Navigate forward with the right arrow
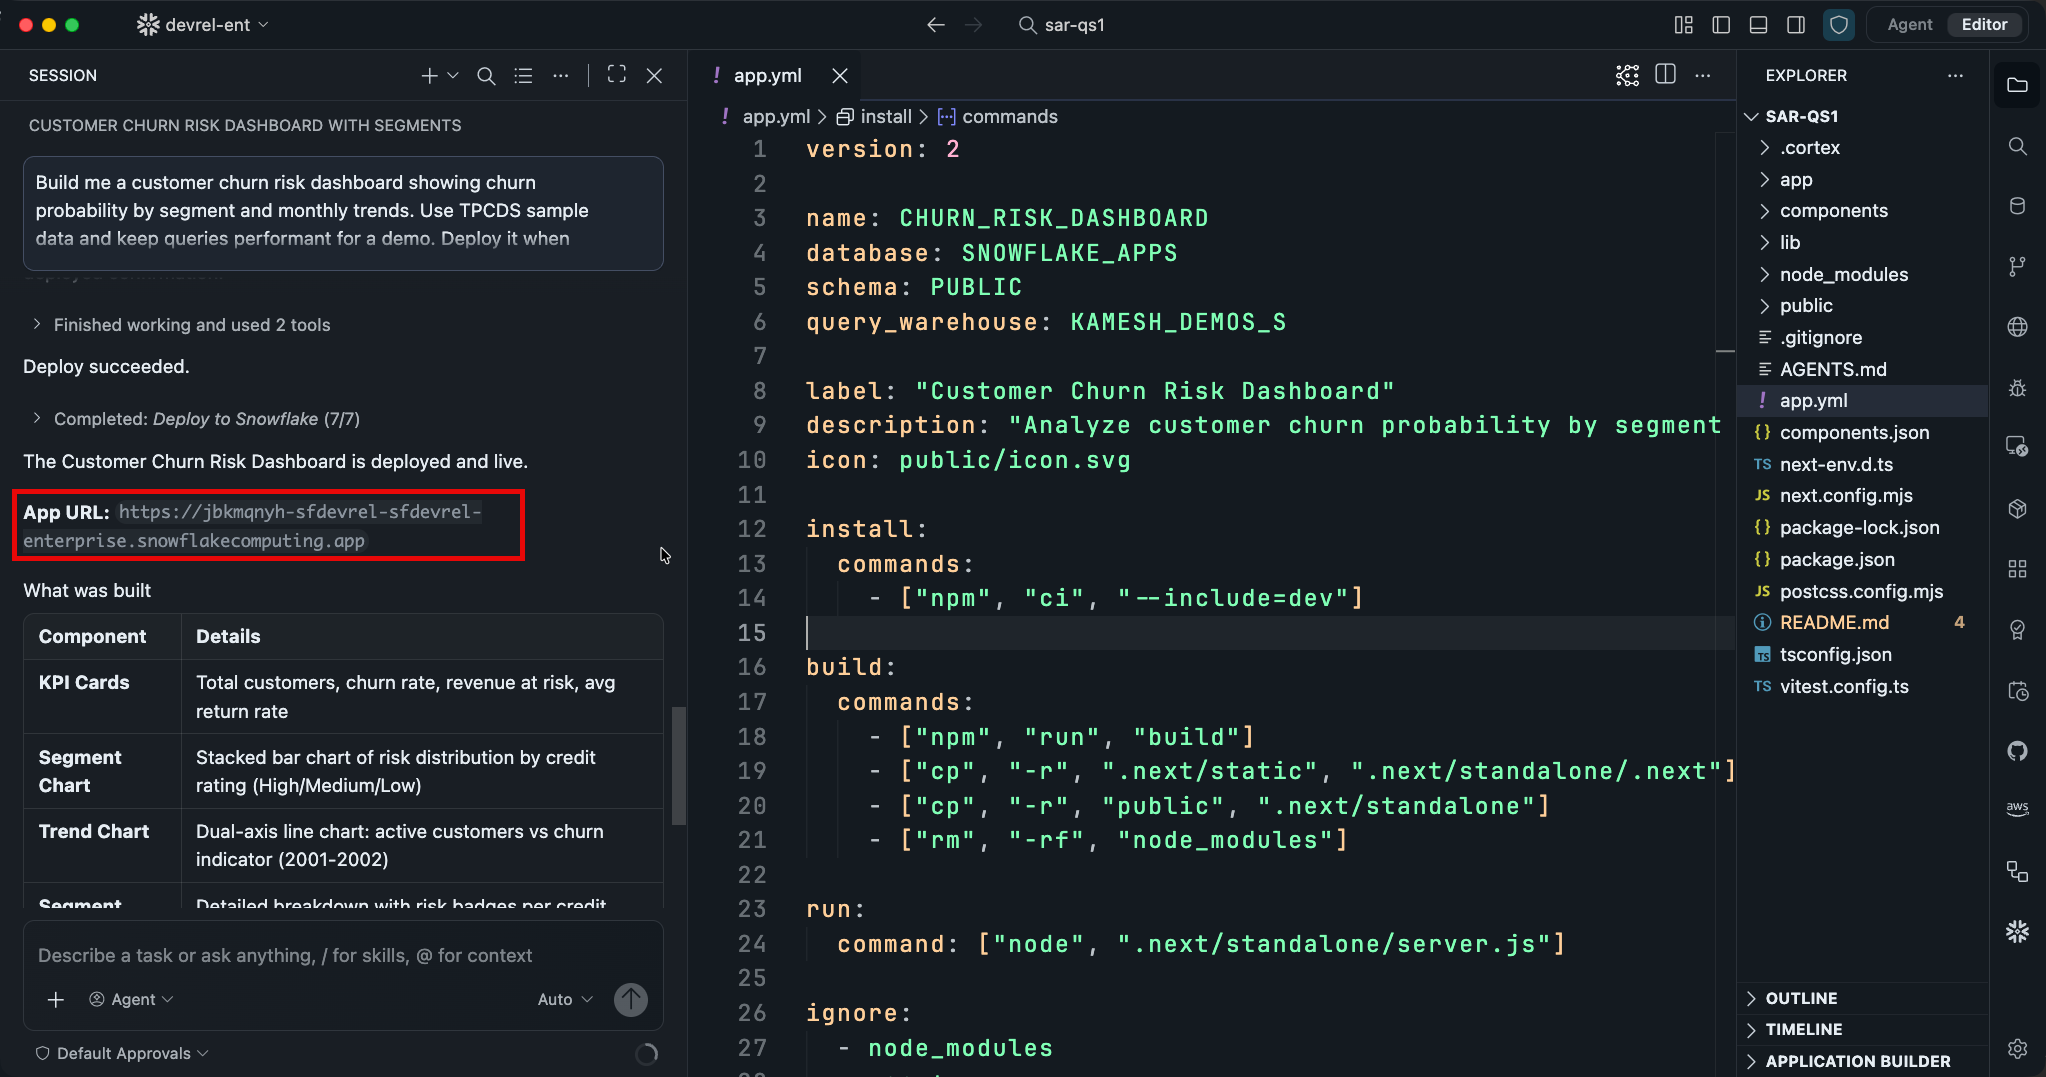The height and width of the screenshot is (1077, 2046). click(974, 25)
